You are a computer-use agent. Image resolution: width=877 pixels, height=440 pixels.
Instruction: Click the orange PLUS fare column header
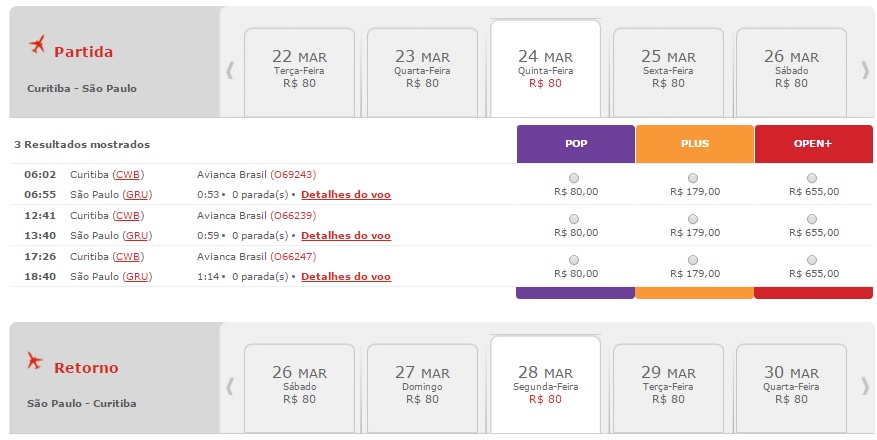(694, 144)
